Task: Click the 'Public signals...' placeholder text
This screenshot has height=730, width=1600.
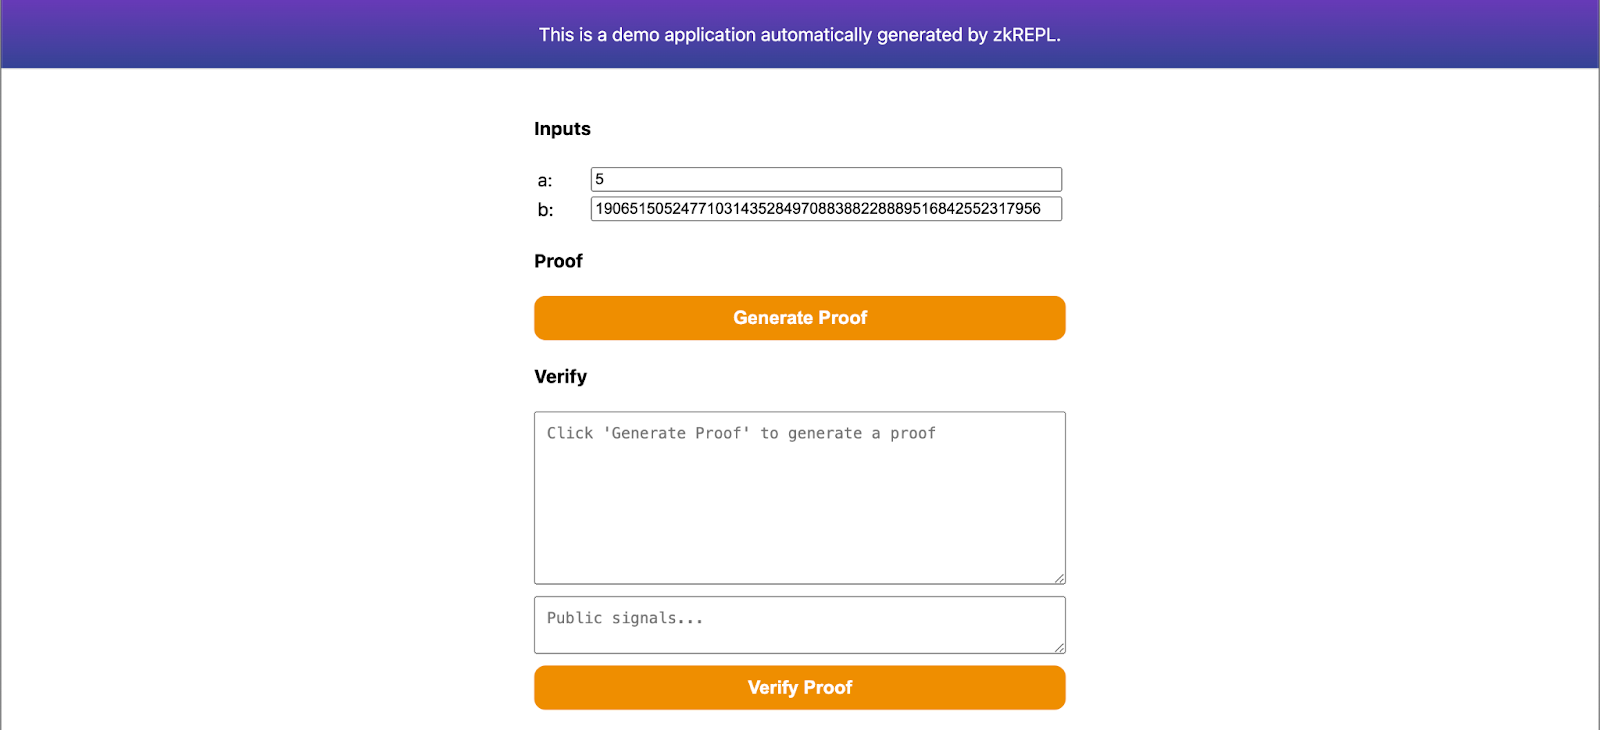Action: 624,618
